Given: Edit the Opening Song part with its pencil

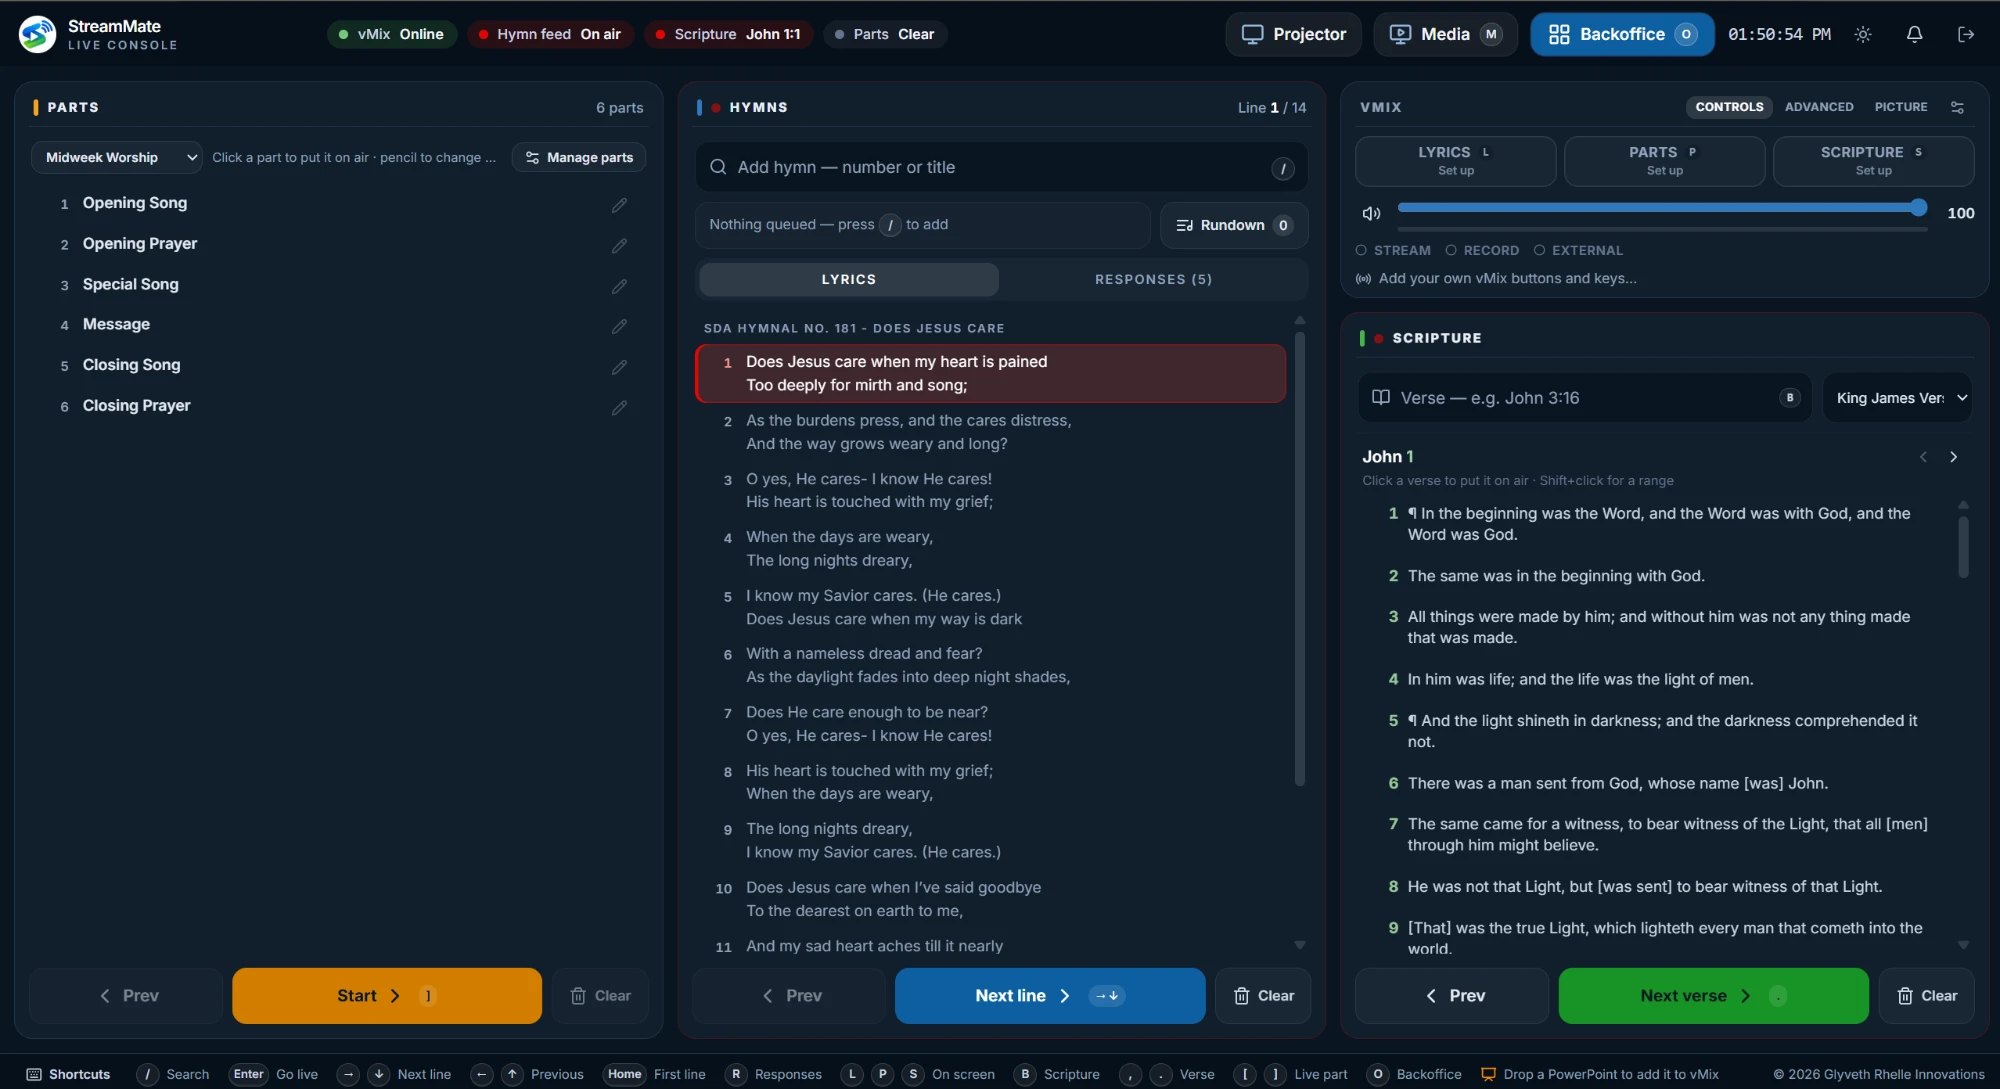Looking at the screenshot, I should tap(619, 204).
